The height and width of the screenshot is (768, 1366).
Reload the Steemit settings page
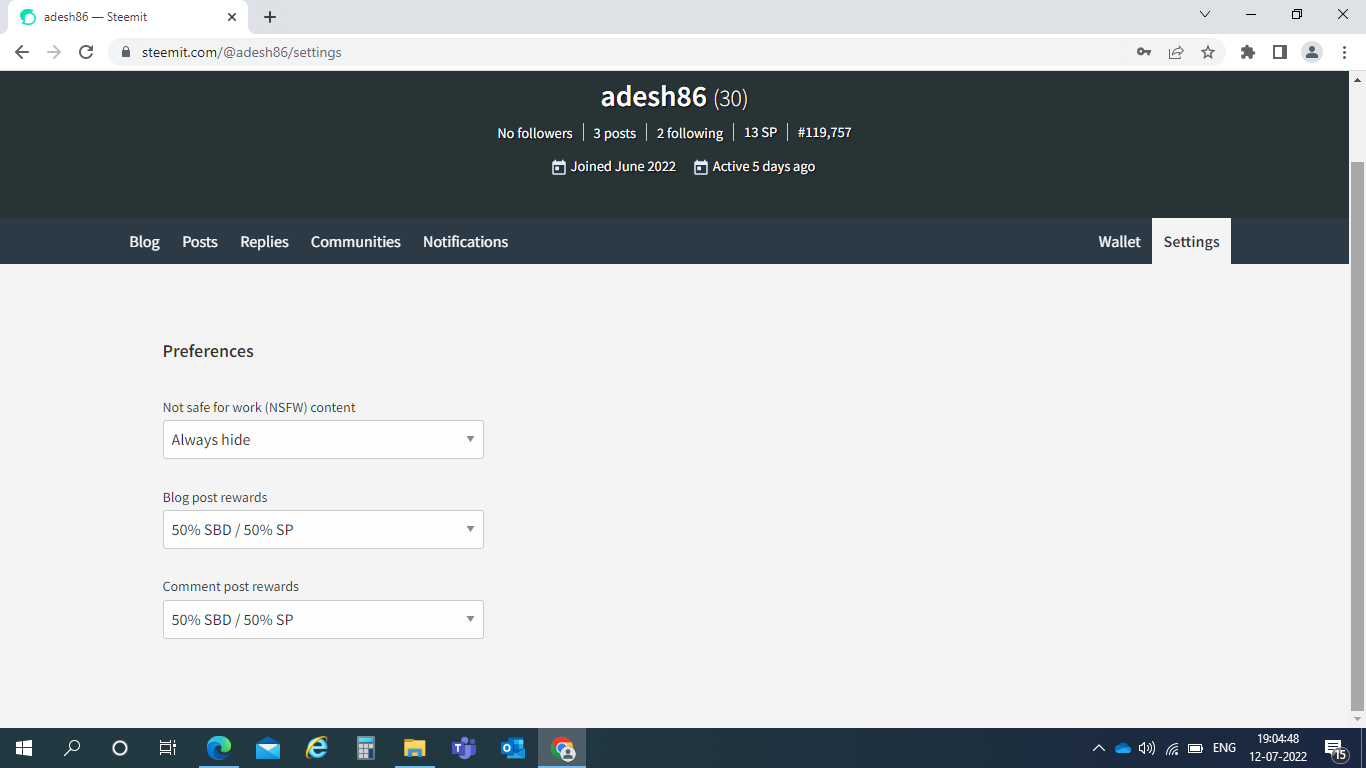[86, 52]
